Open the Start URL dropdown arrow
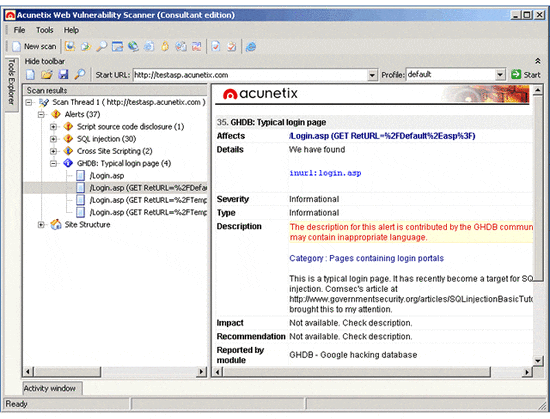Image resolution: width=550 pixels, height=419 pixels. coord(372,75)
